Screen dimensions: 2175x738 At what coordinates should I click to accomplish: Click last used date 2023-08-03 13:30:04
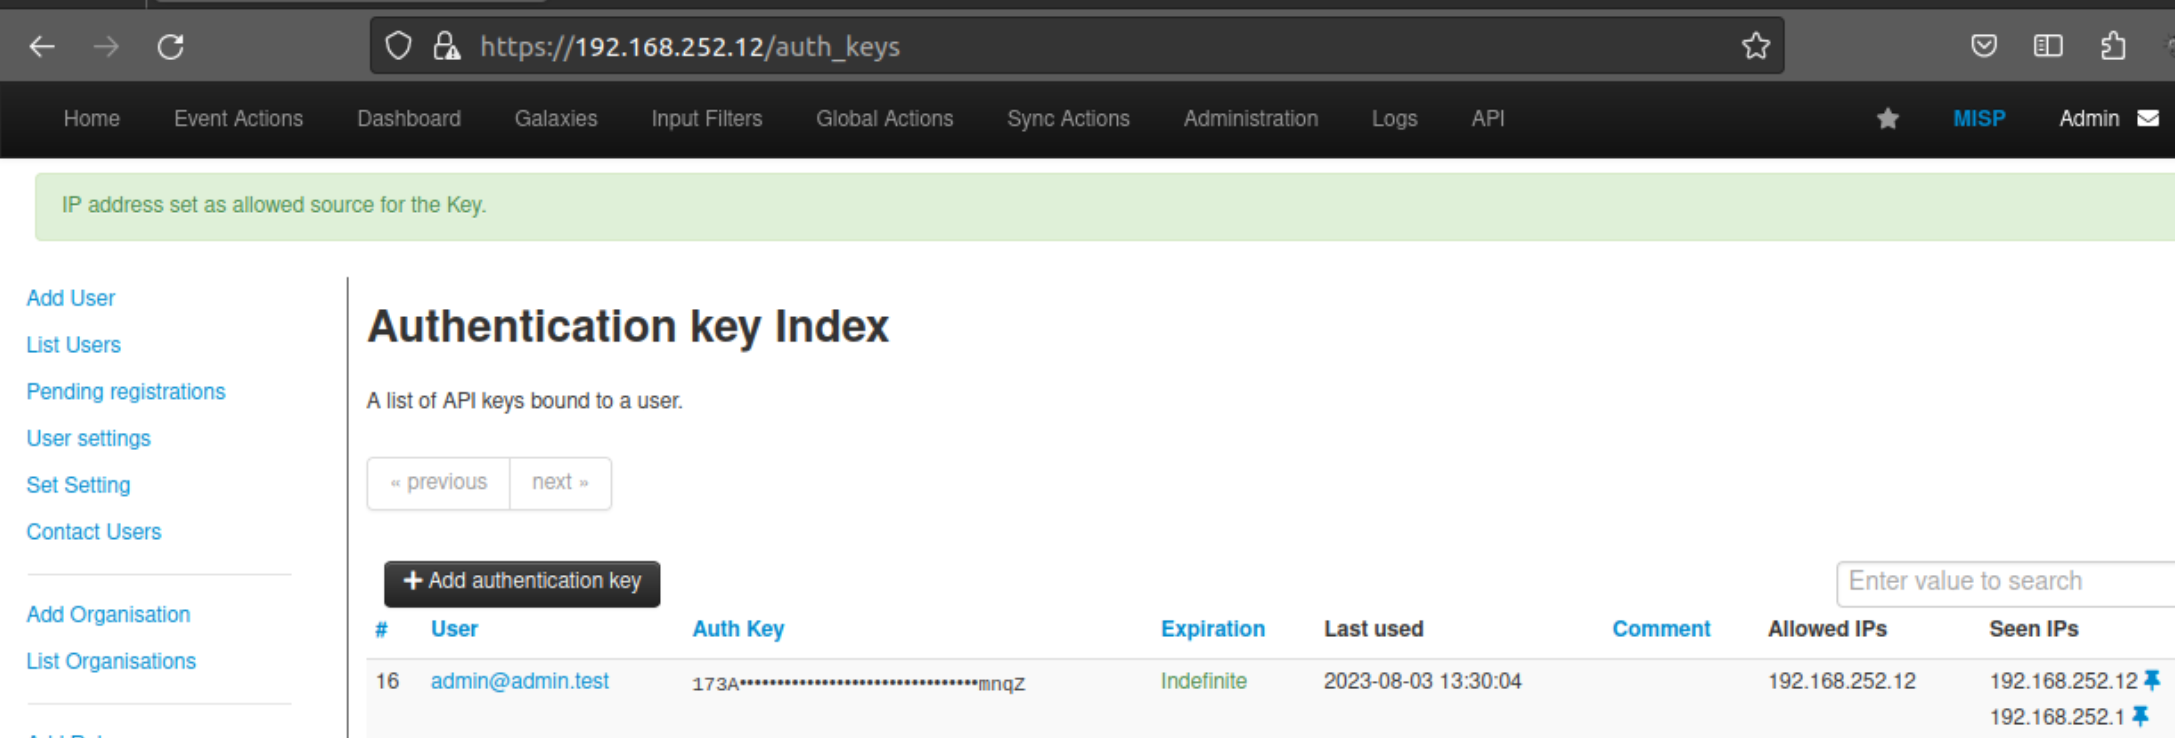(1423, 682)
